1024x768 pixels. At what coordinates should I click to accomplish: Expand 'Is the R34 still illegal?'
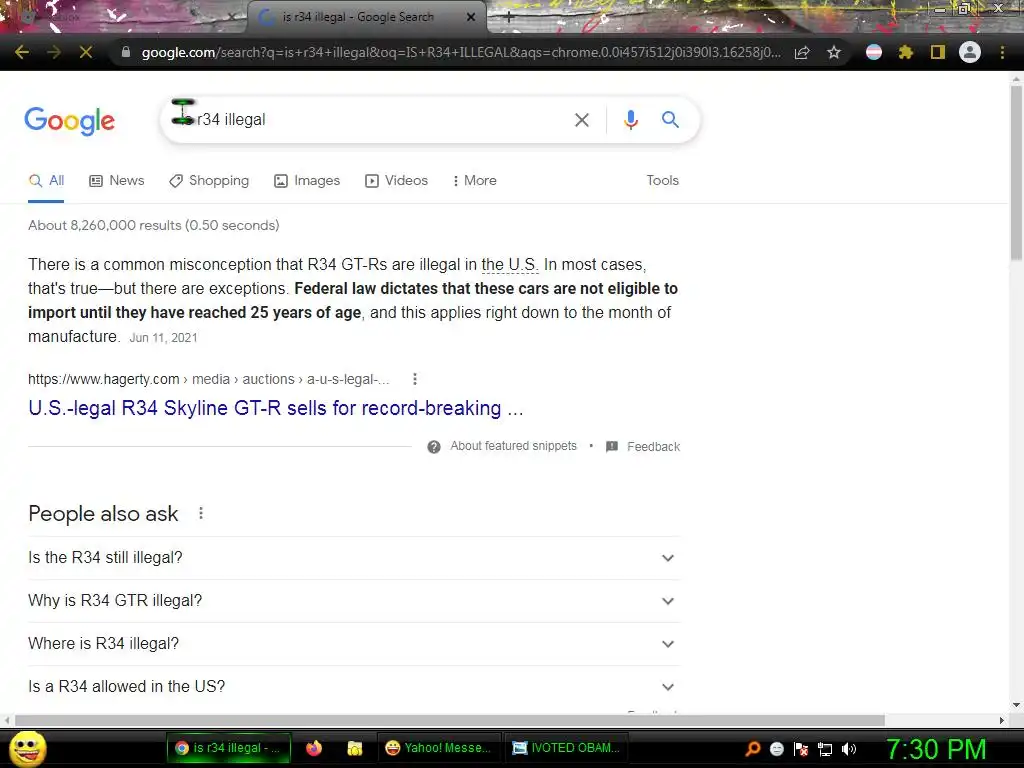[354, 558]
